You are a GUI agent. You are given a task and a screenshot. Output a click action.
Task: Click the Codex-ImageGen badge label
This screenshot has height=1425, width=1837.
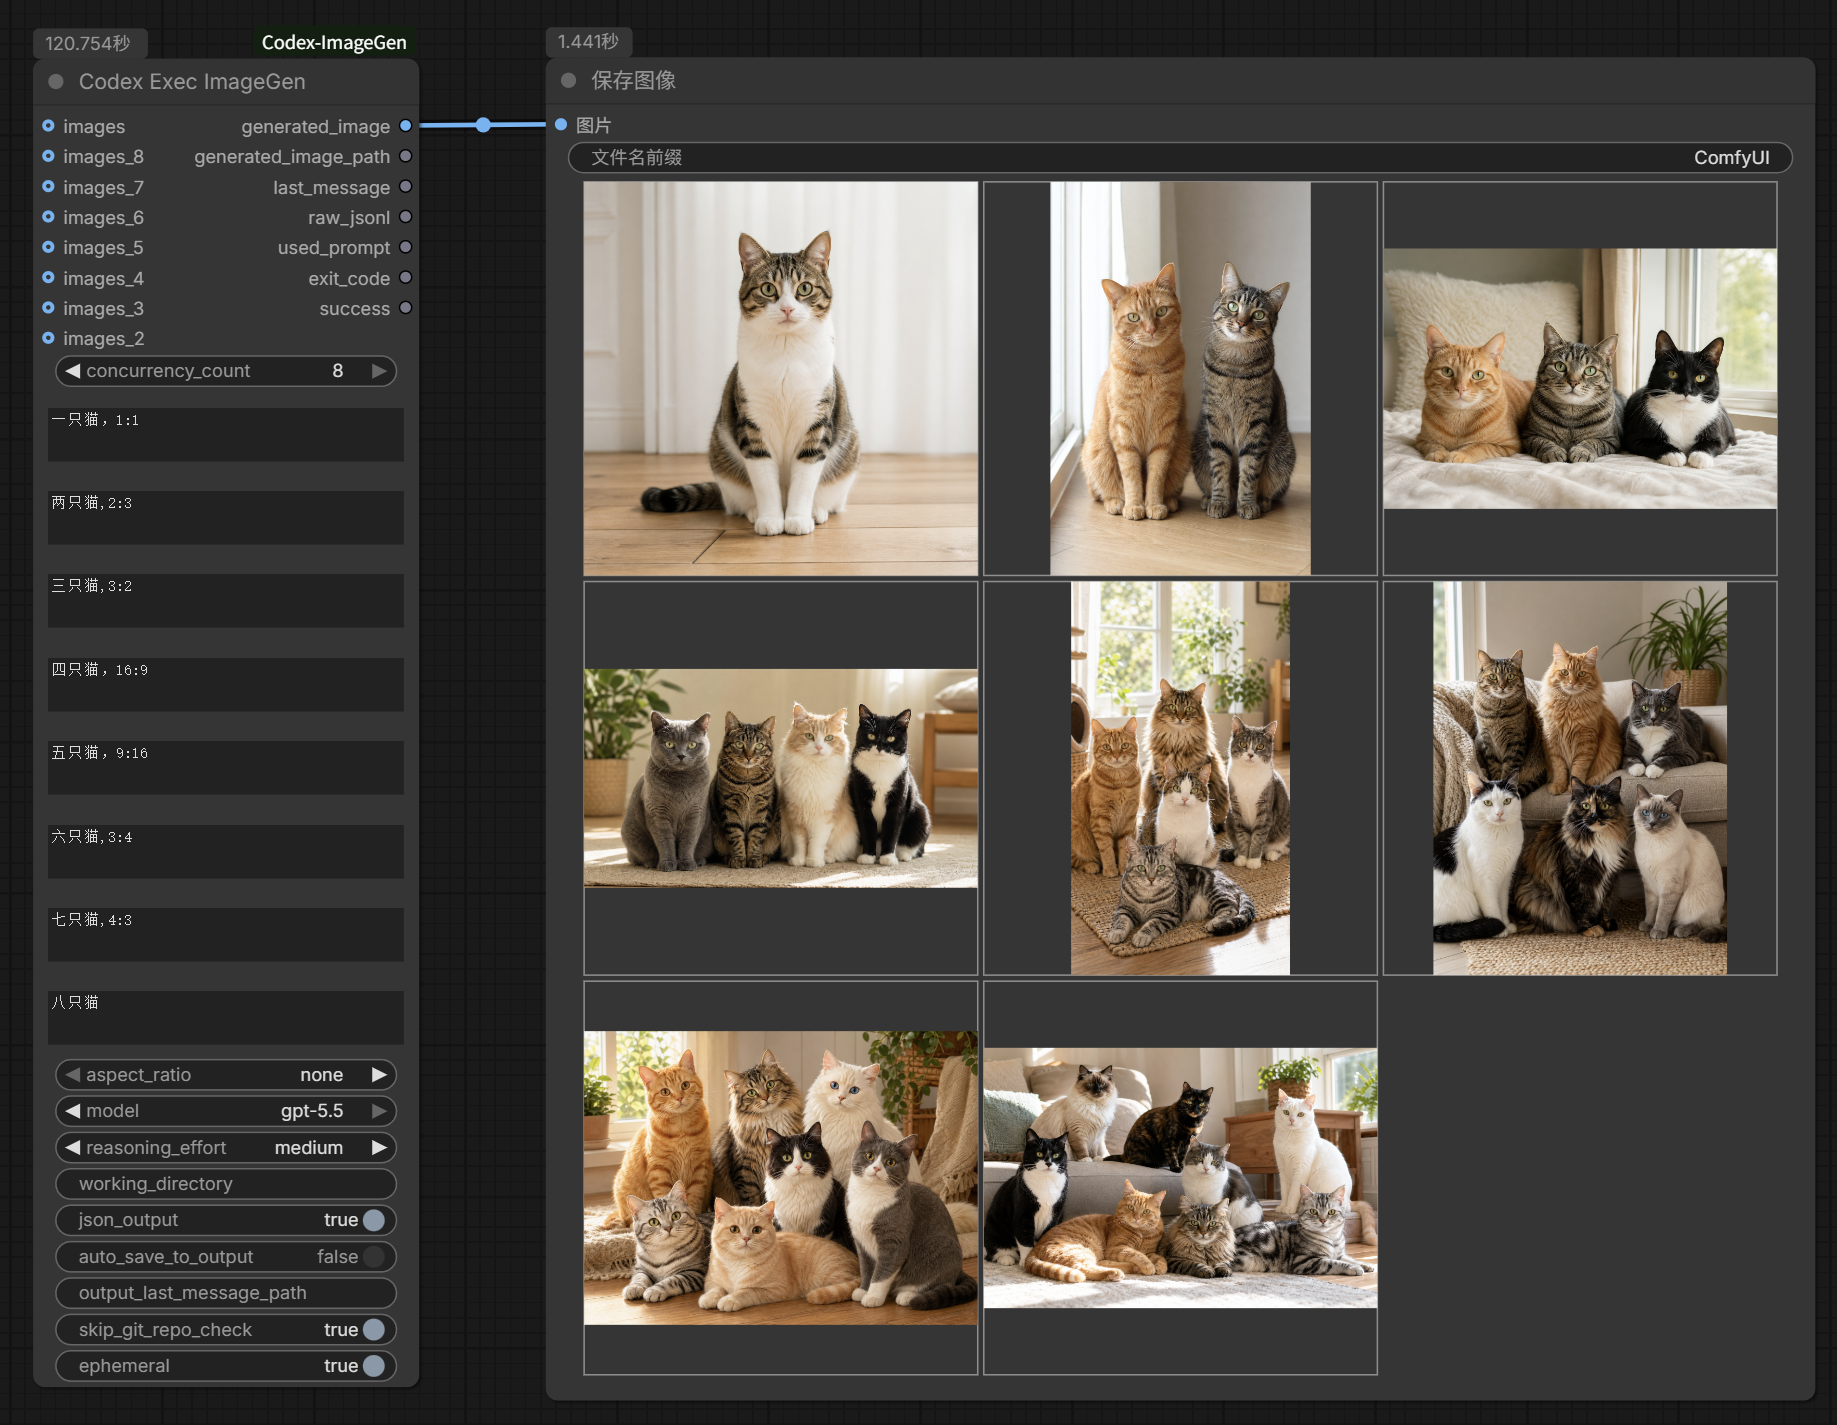tap(334, 42)
